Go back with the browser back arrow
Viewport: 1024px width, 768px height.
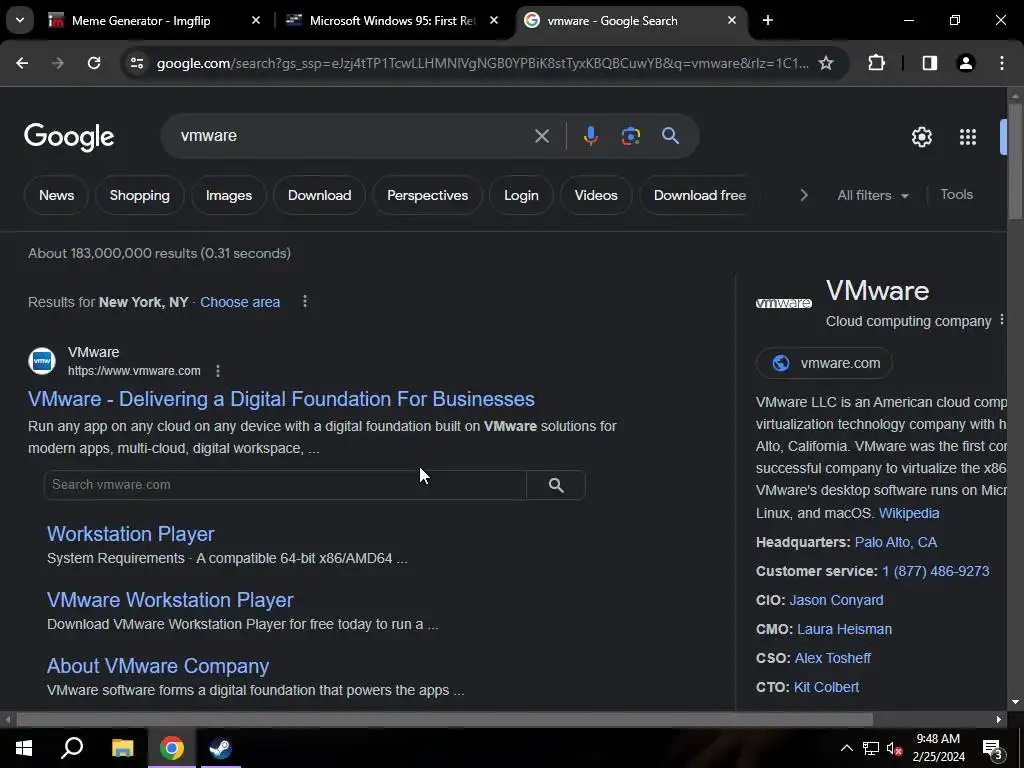[x=22, y=63]
